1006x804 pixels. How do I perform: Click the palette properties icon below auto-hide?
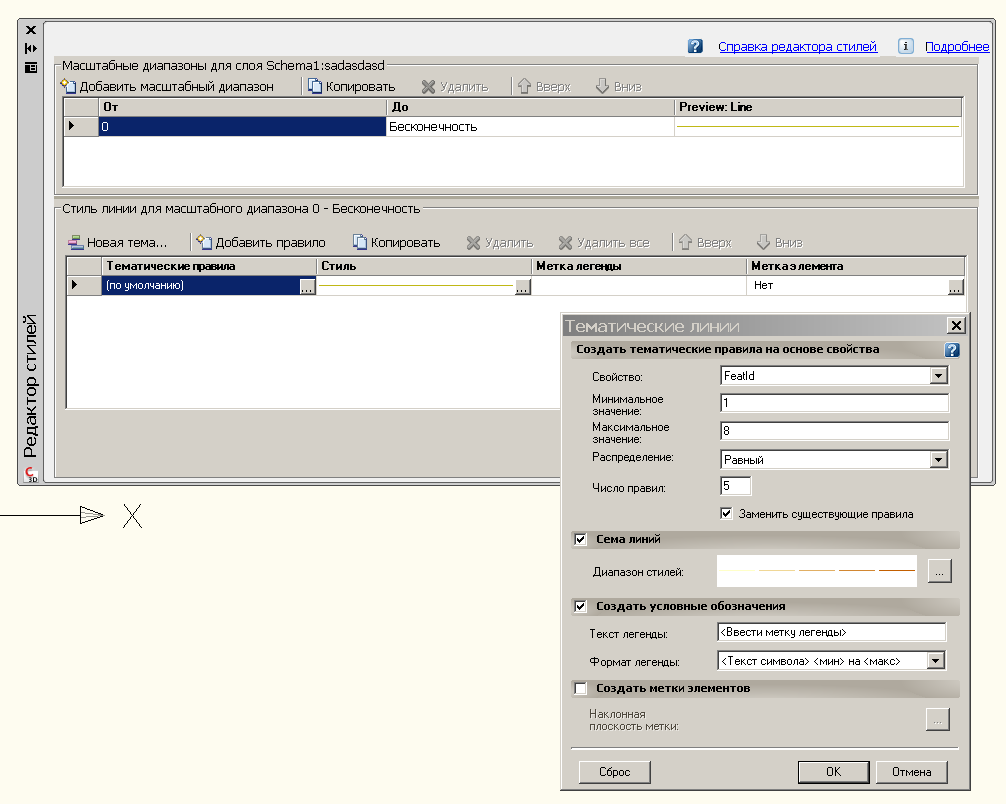coord(31,67)
